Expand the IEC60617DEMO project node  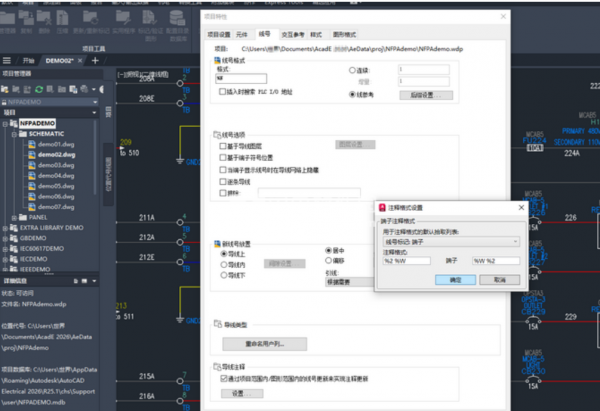(x=5, y=249)
